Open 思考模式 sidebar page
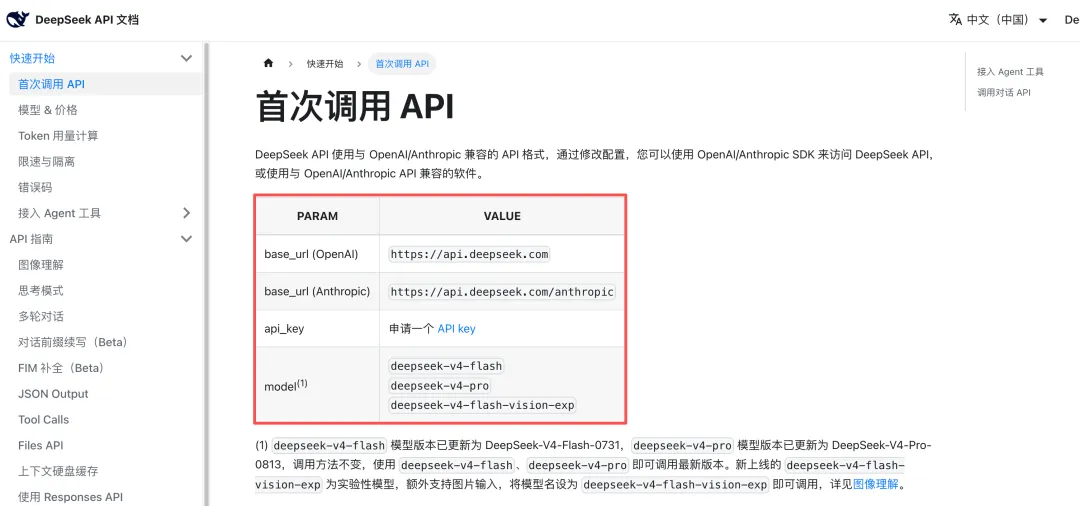1080x506 pixels. (x=41, y=291)
